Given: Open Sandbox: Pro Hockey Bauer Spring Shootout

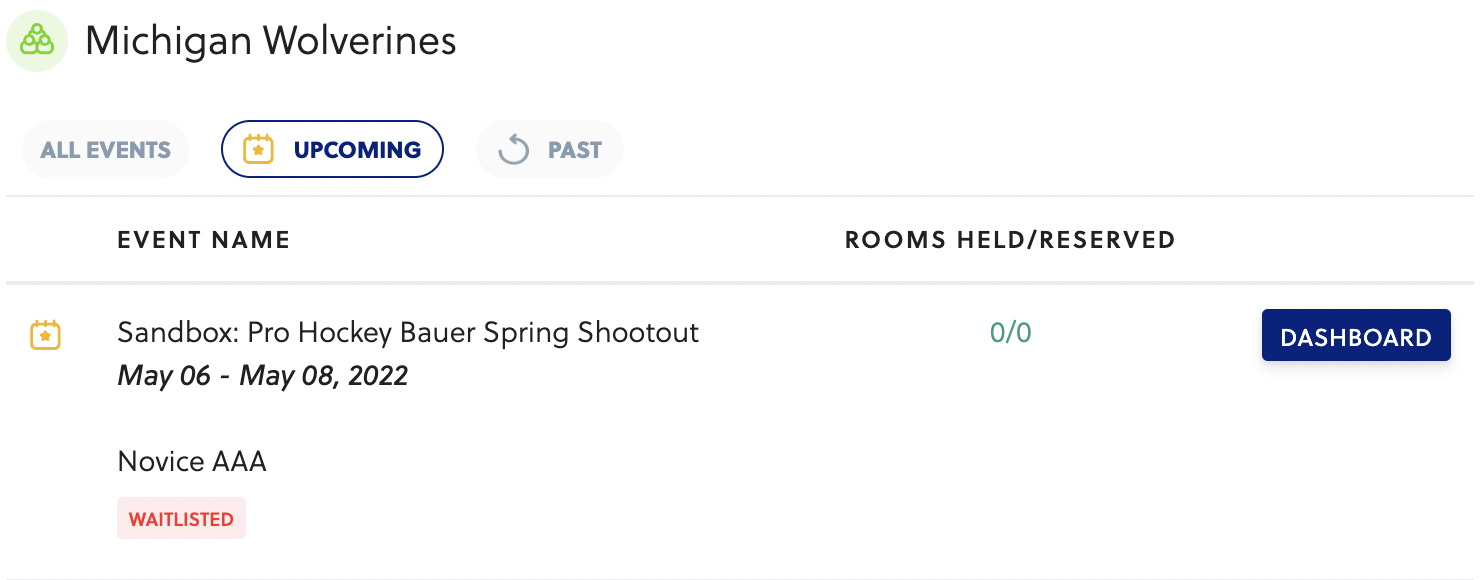Looking at the screenshot, I should (x=408, y=332).
